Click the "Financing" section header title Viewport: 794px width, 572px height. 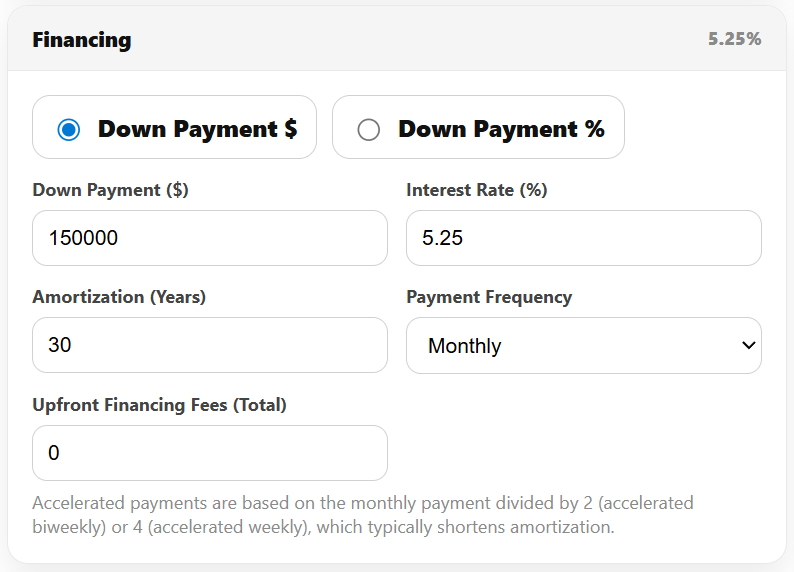tap(82, 40)
